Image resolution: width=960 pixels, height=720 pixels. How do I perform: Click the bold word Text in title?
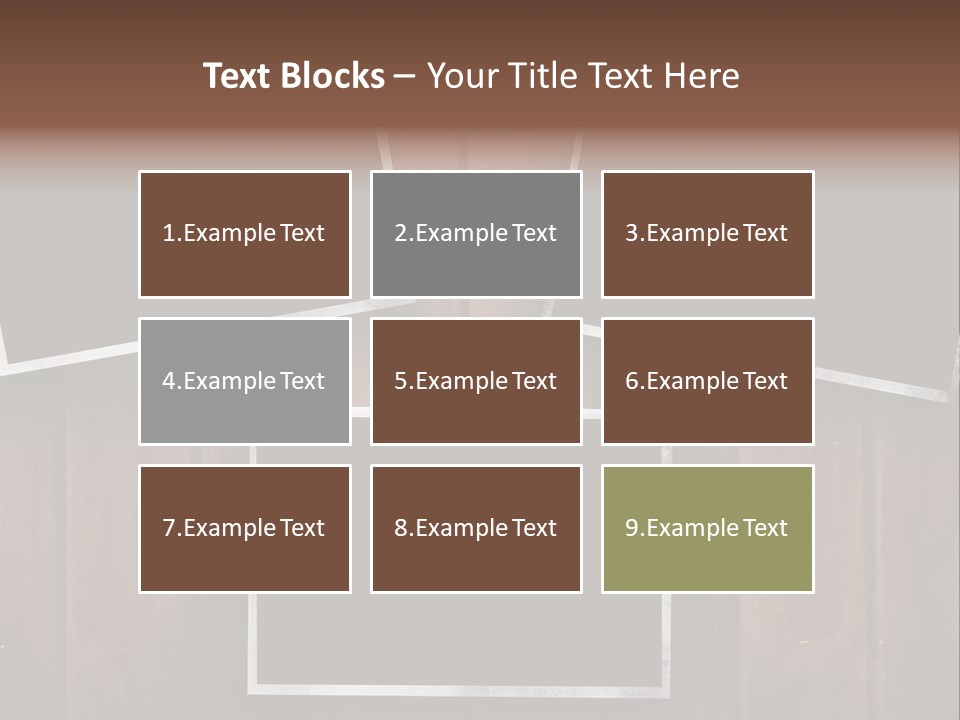(x=236, y=76)
